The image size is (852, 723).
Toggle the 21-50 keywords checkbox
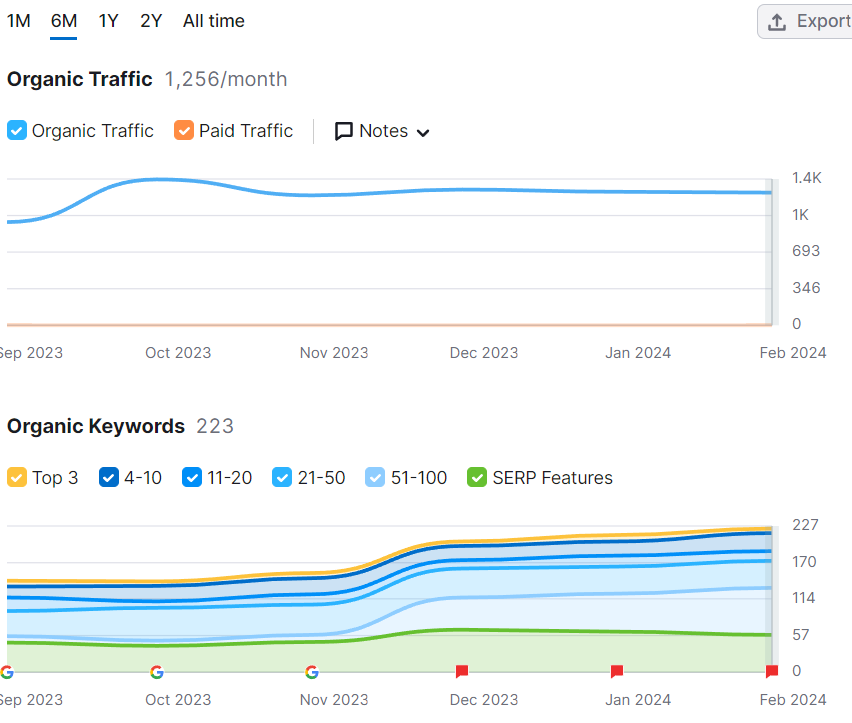[x=282, y=477]
